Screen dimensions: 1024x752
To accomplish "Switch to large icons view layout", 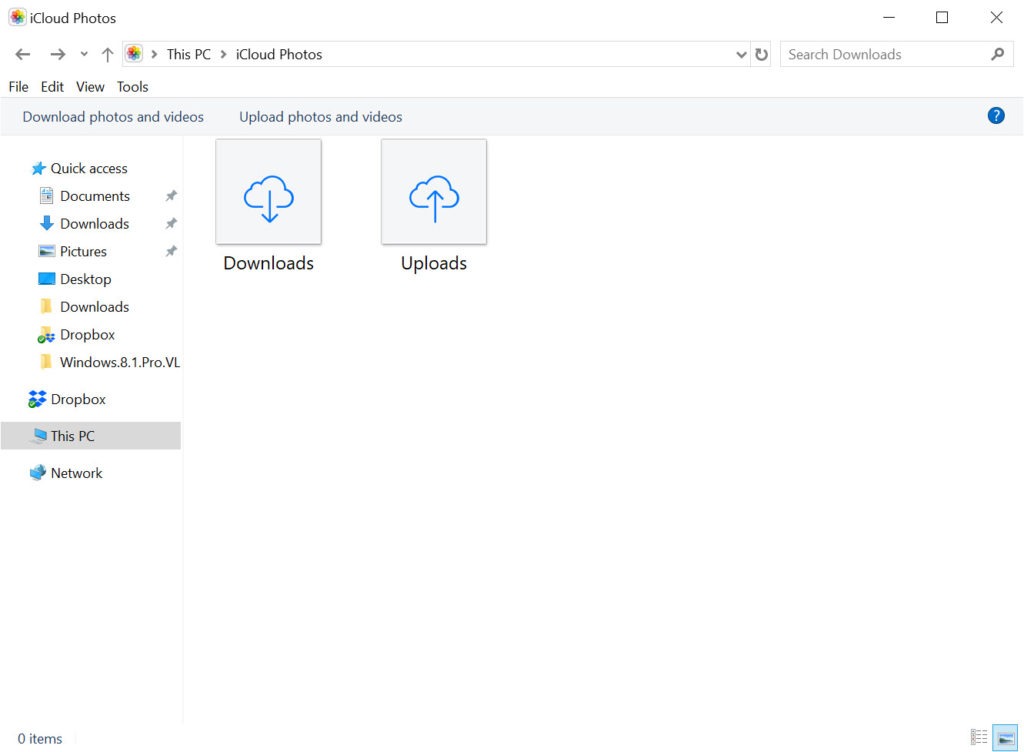I will (x=1004, y=738).
